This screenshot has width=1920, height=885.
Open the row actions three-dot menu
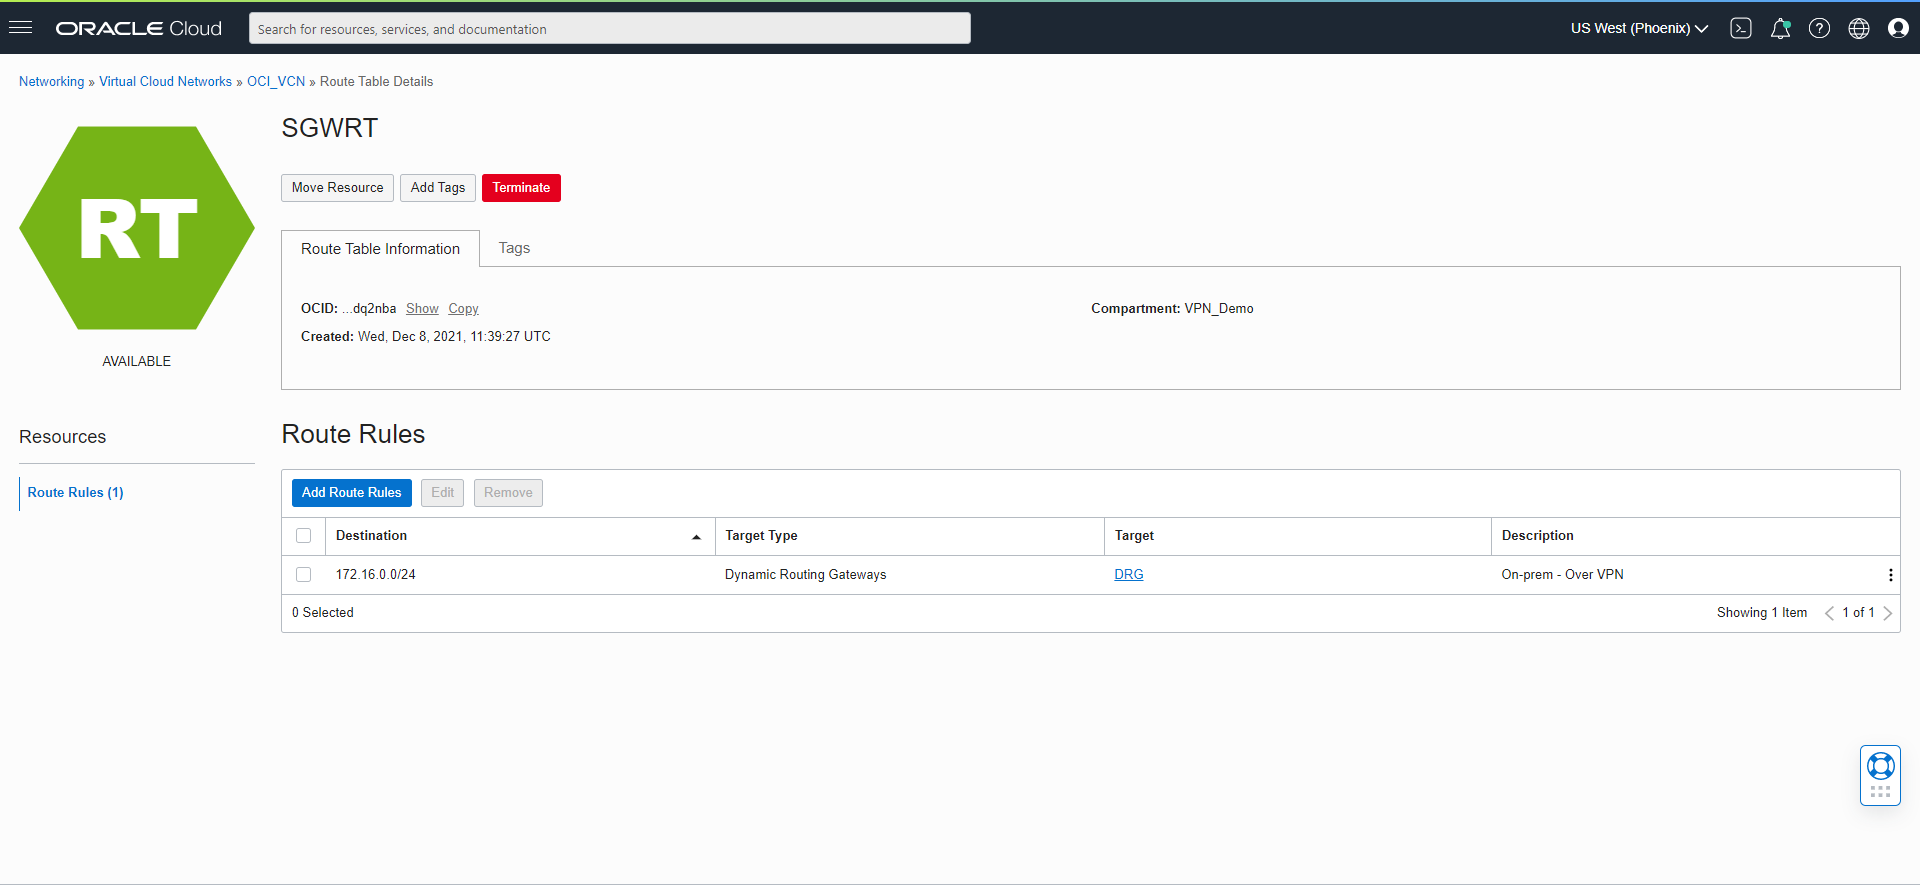point(1889,575)
